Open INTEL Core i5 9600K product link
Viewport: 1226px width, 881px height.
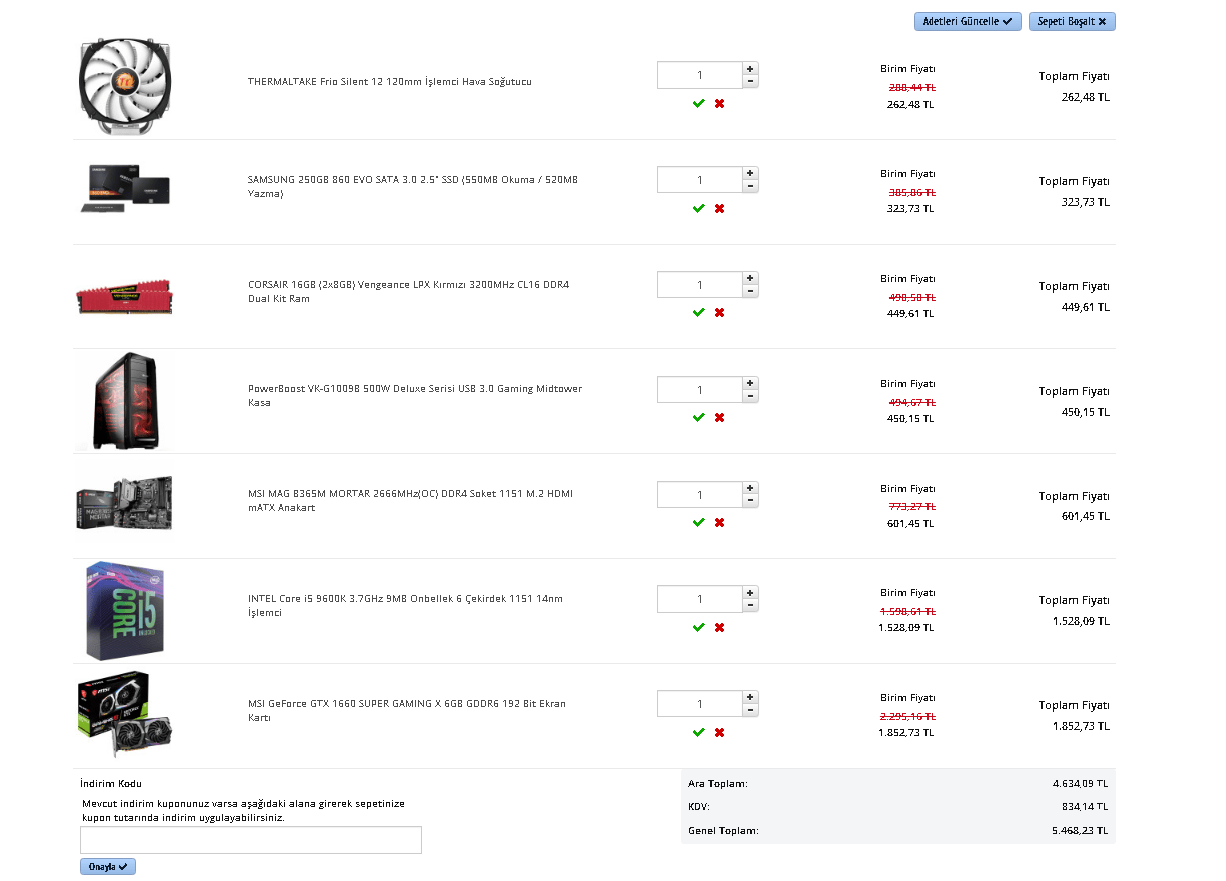pyautogui.click(x=405, y=605)
